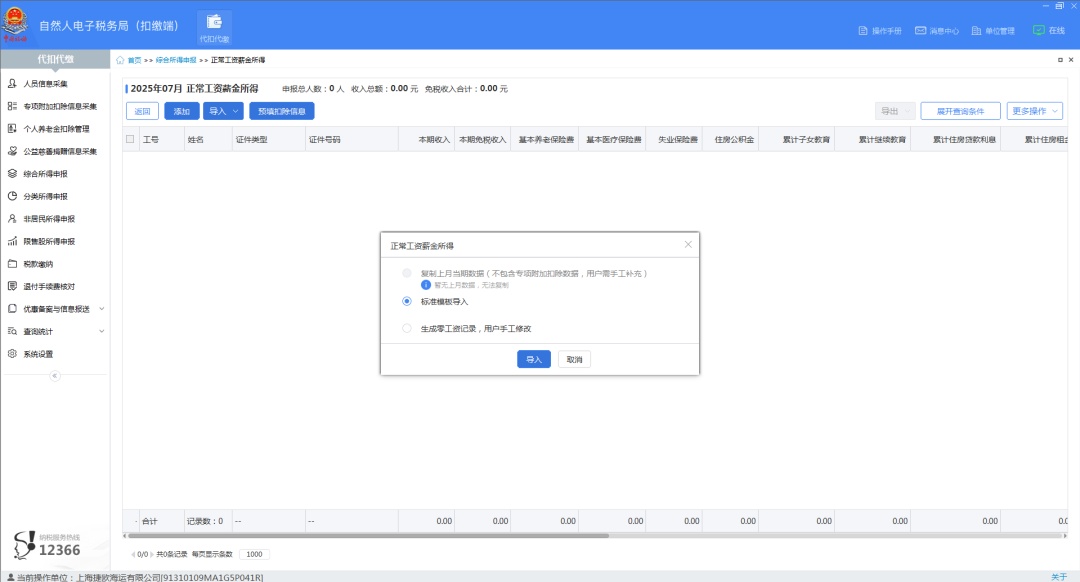Click the blue 导入 button in dialog
Image resolution: width=1080 pixels, height=582 pixels.
(533, 359)
